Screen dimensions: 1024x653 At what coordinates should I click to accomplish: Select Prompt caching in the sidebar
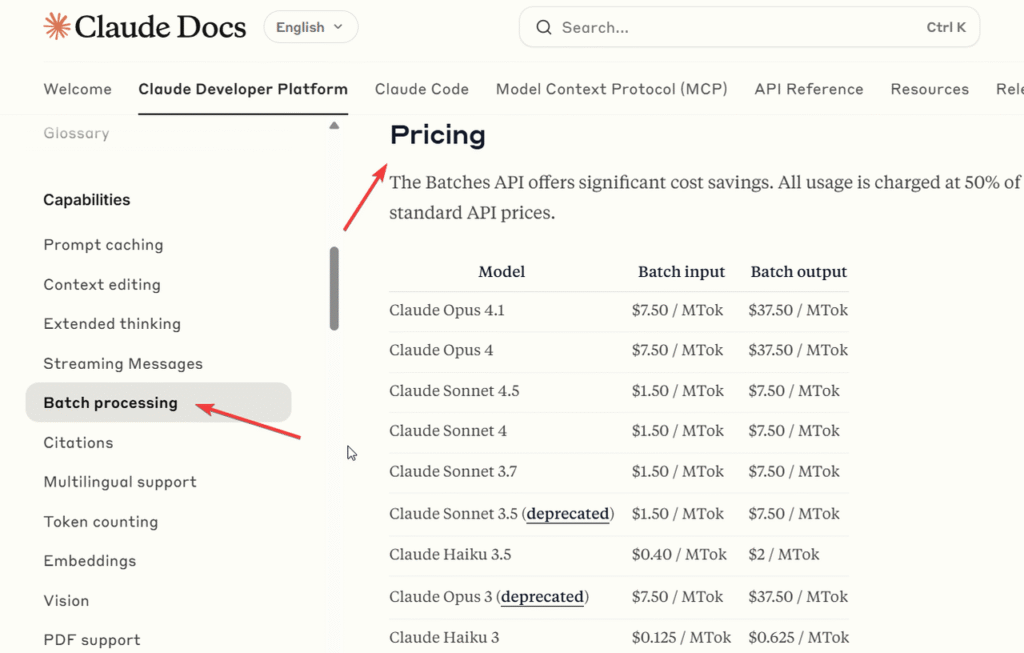click(103, 245)
